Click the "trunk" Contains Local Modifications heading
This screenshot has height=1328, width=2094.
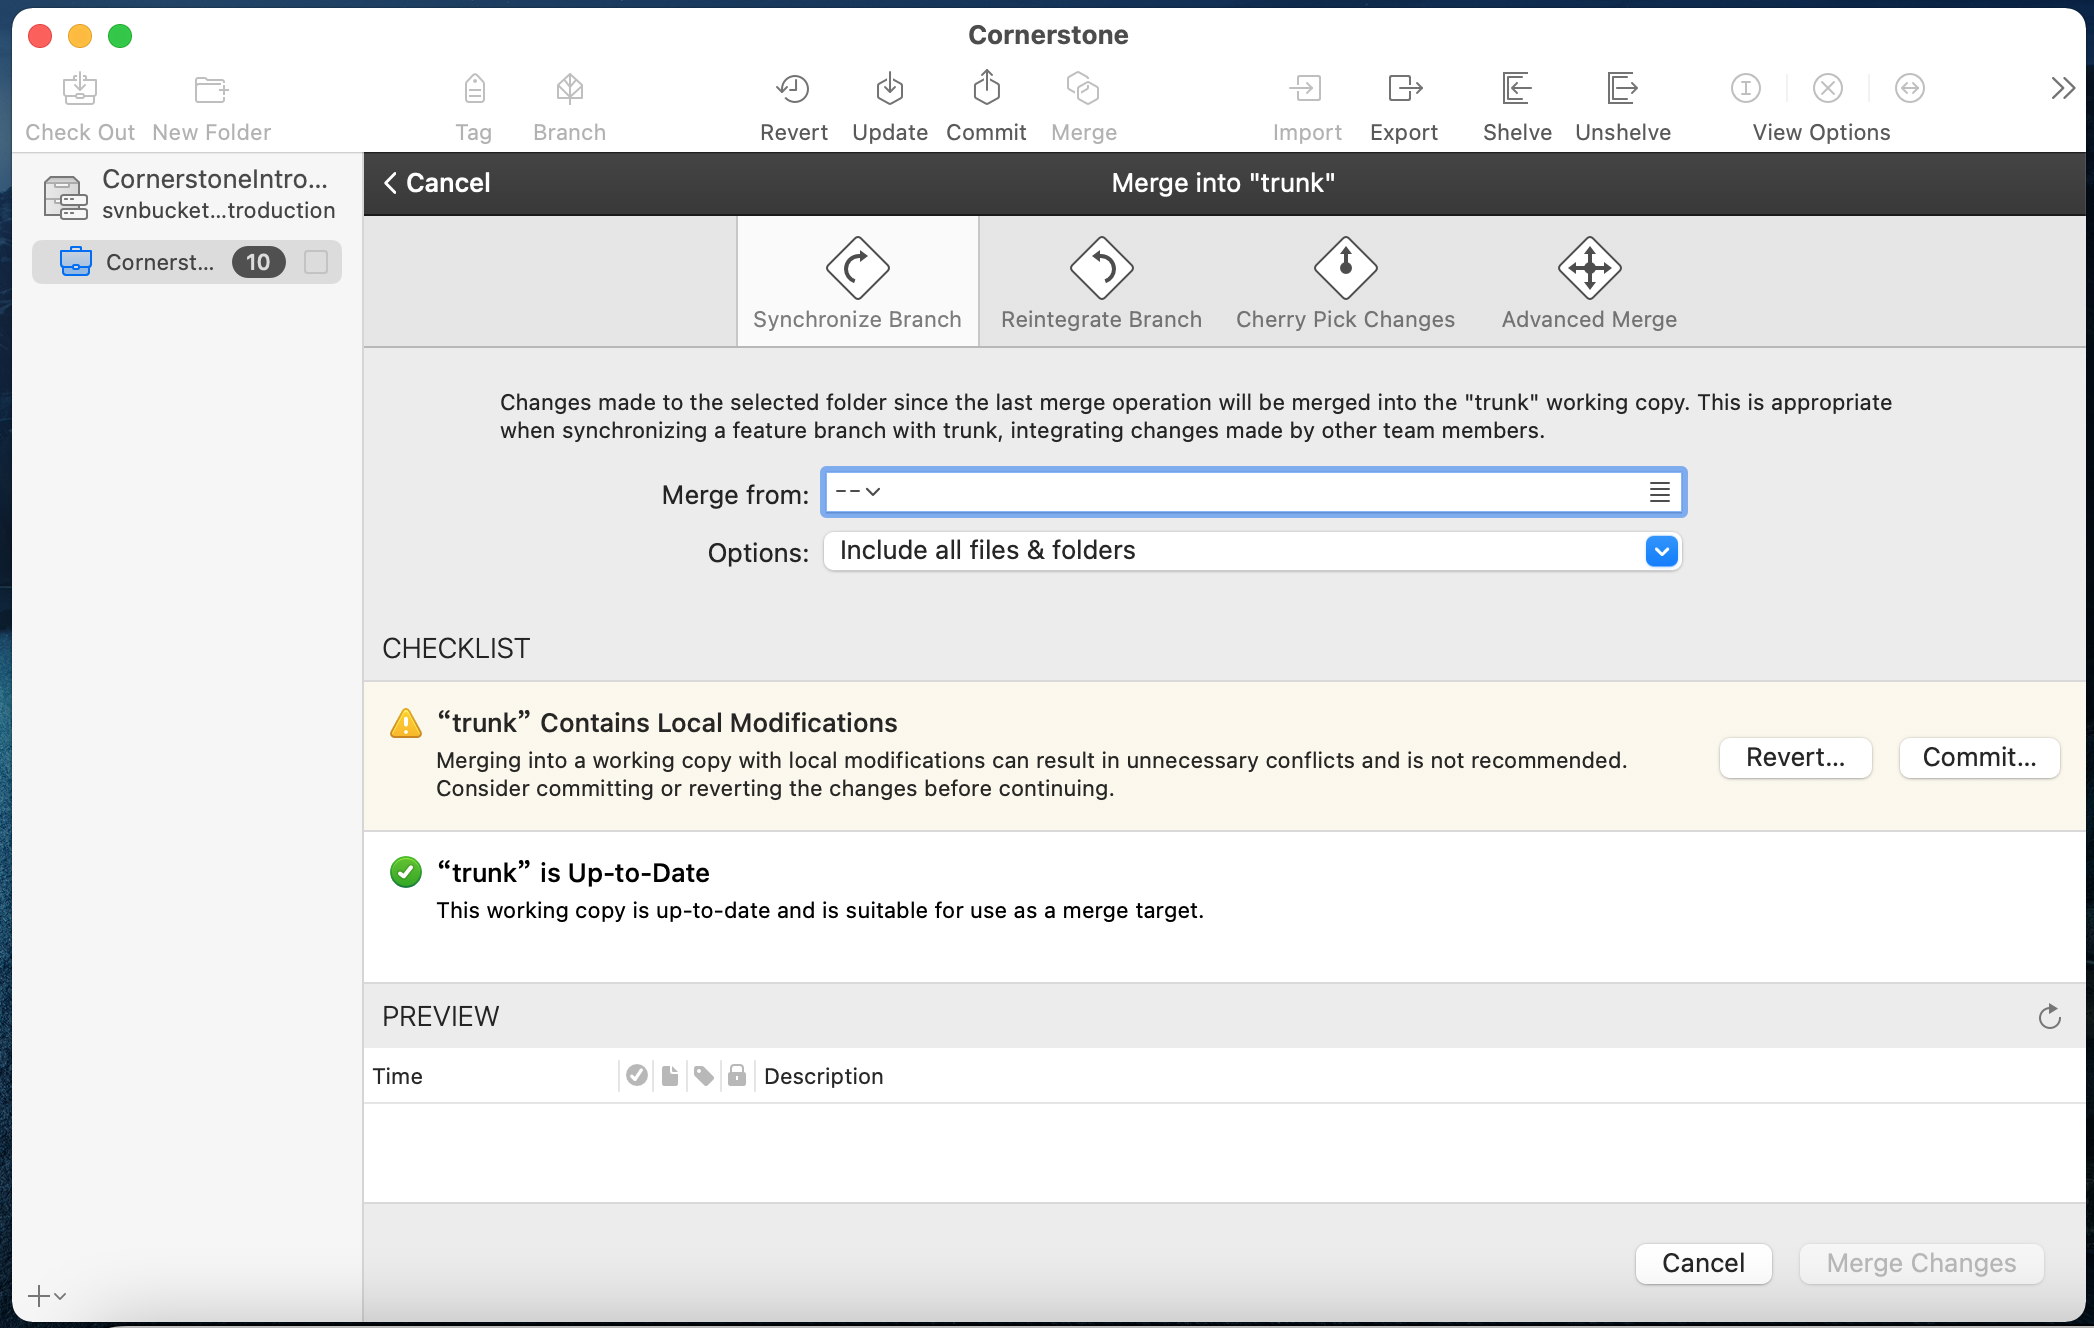(667, 723)
